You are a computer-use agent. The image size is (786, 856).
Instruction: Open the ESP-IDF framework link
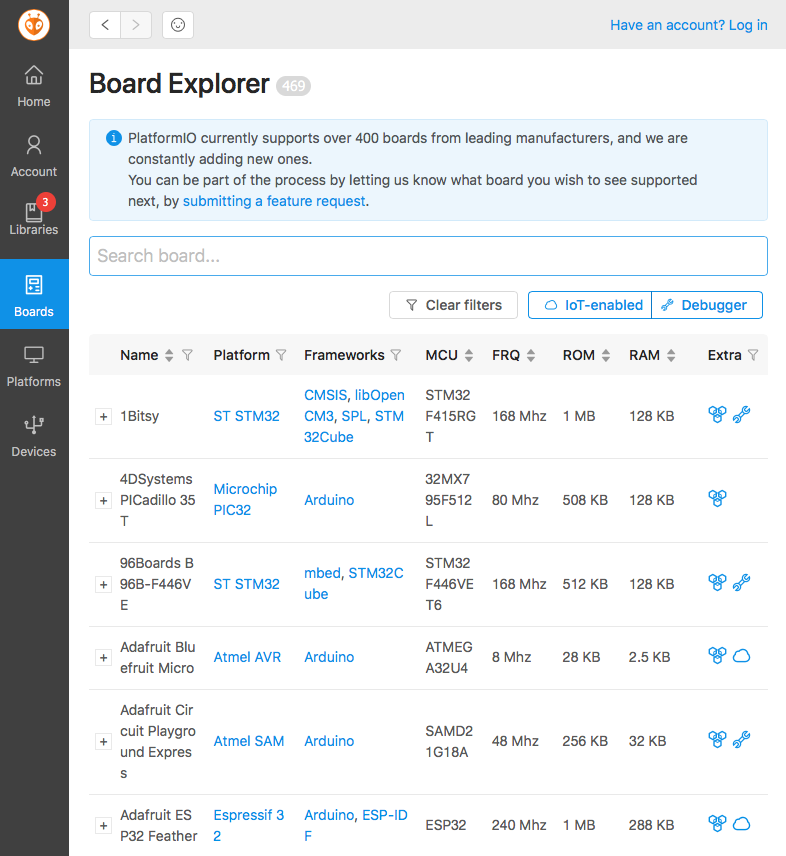tap(356, 825)
